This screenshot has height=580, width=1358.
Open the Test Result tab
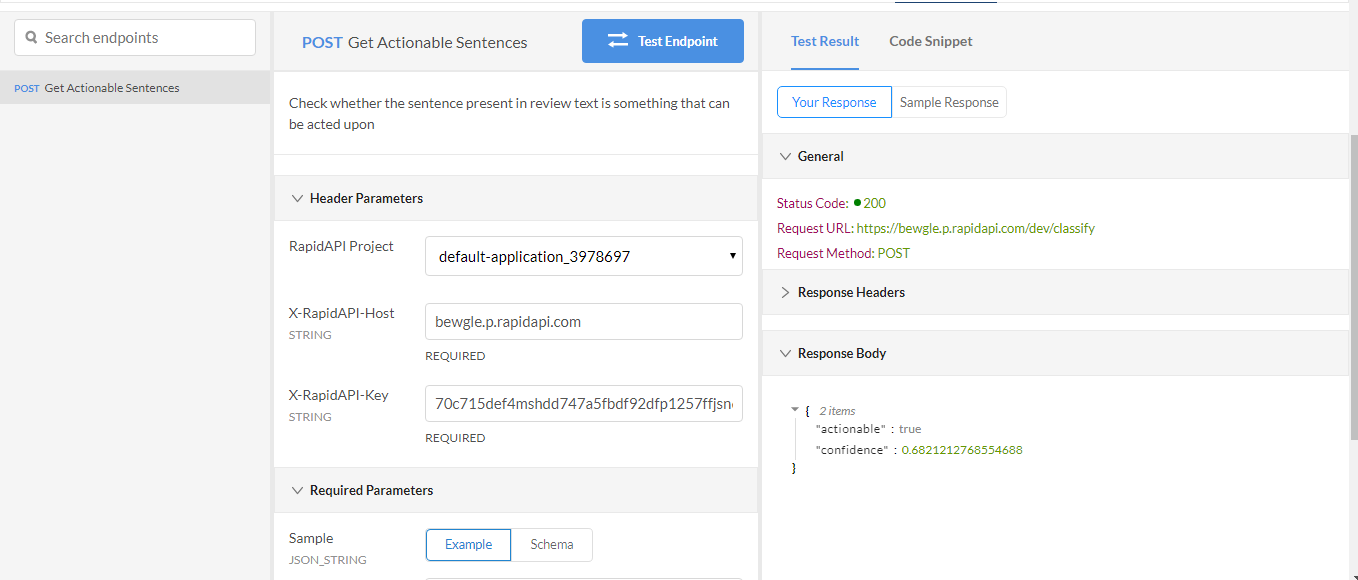point(824,41)
